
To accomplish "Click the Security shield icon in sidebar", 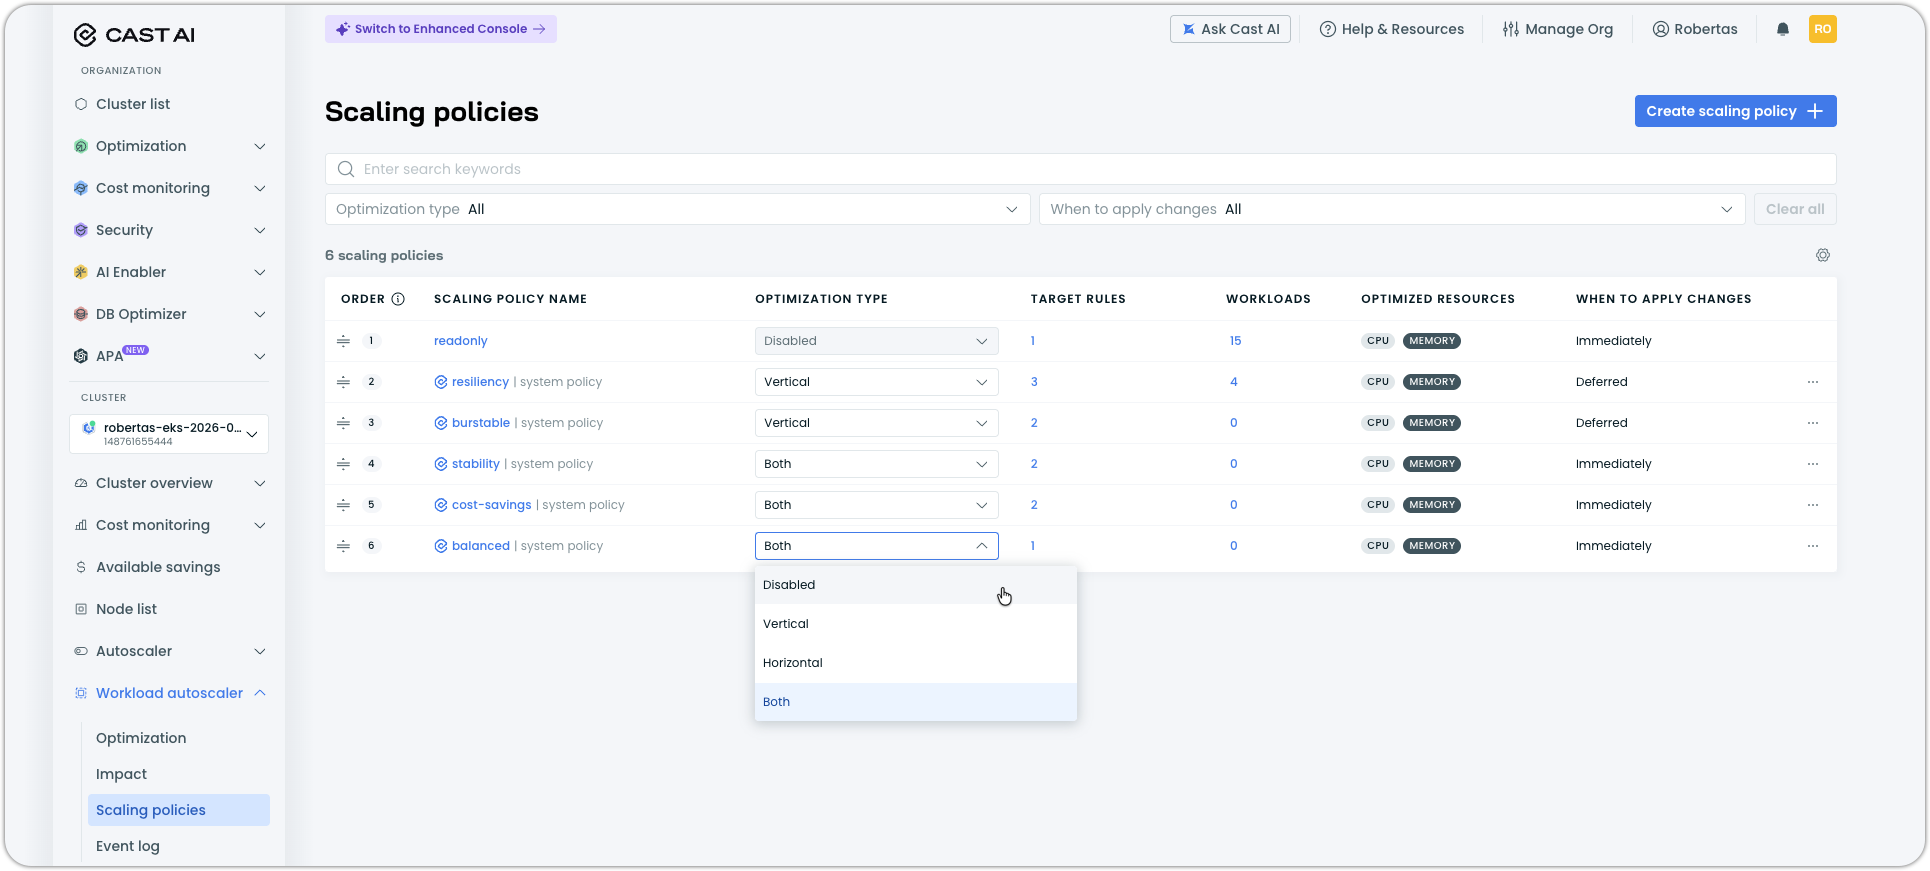I will (81, 230).
